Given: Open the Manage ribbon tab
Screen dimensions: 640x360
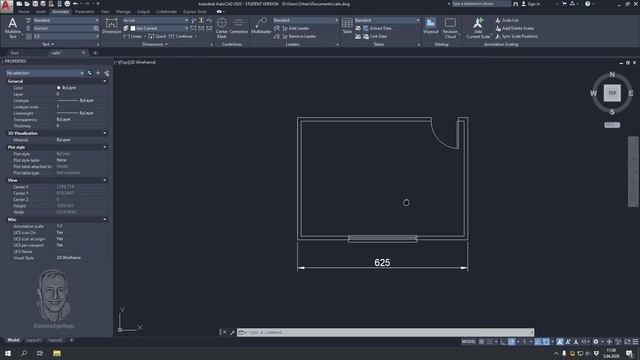Looking at the screenshot, I should (123, 12).
